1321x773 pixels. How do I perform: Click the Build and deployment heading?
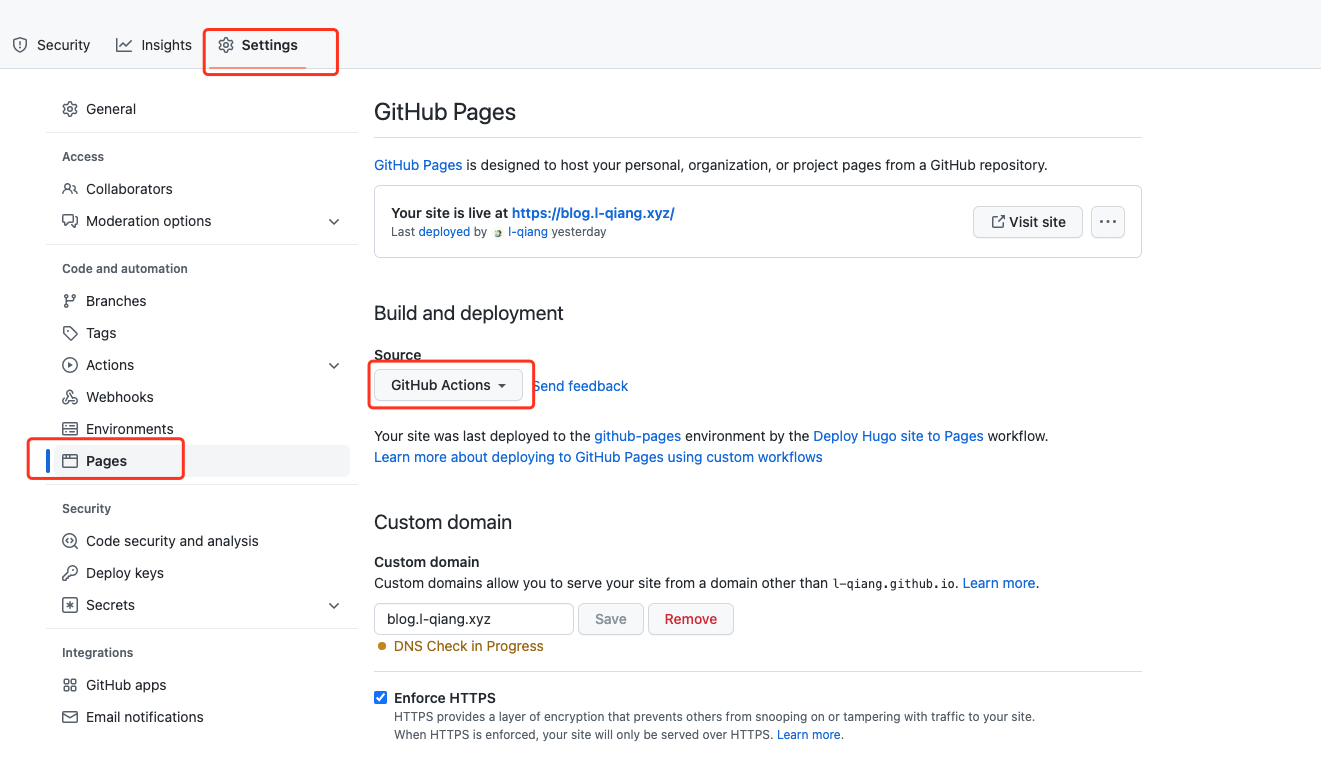click(469, 313)
